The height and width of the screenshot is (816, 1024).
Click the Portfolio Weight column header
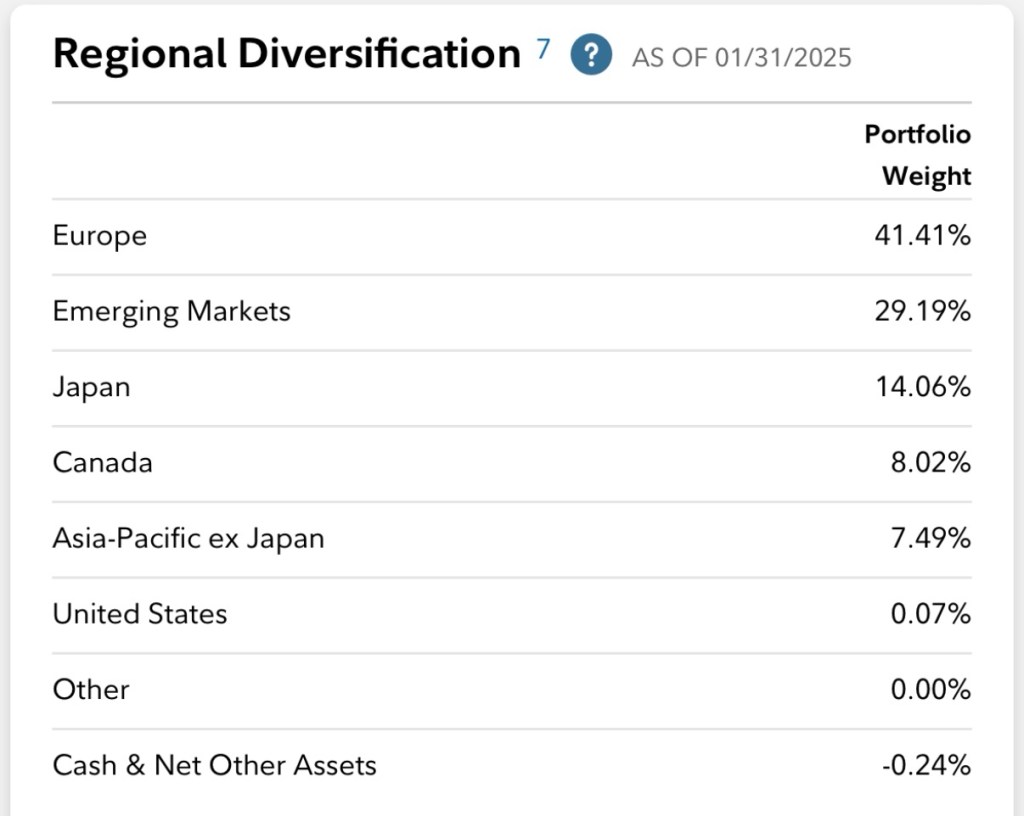[917, 155]
